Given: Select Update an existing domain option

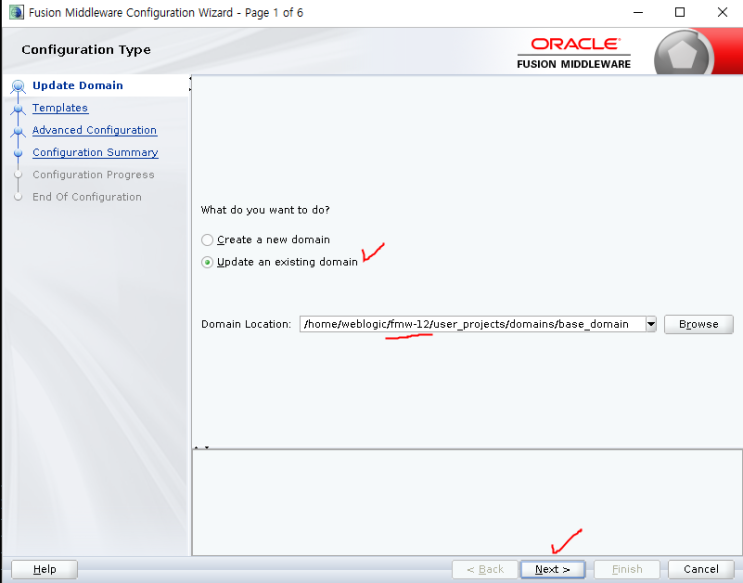Looking at the screenshot, I should point(207,262).
